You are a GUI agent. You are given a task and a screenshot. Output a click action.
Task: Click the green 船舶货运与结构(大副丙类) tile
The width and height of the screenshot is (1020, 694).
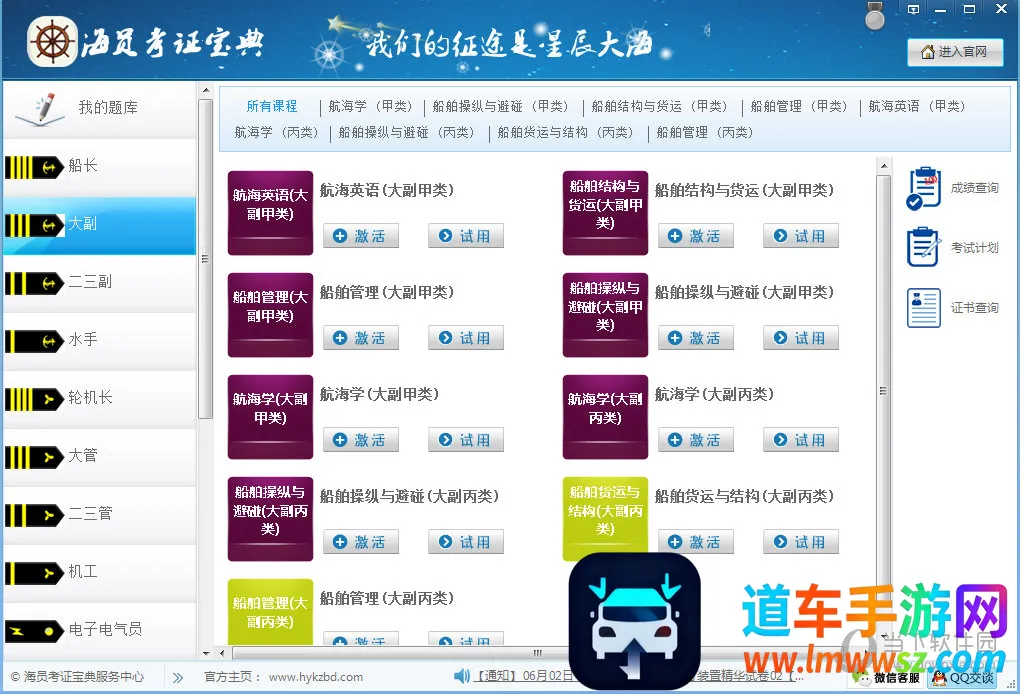(605, 519)
